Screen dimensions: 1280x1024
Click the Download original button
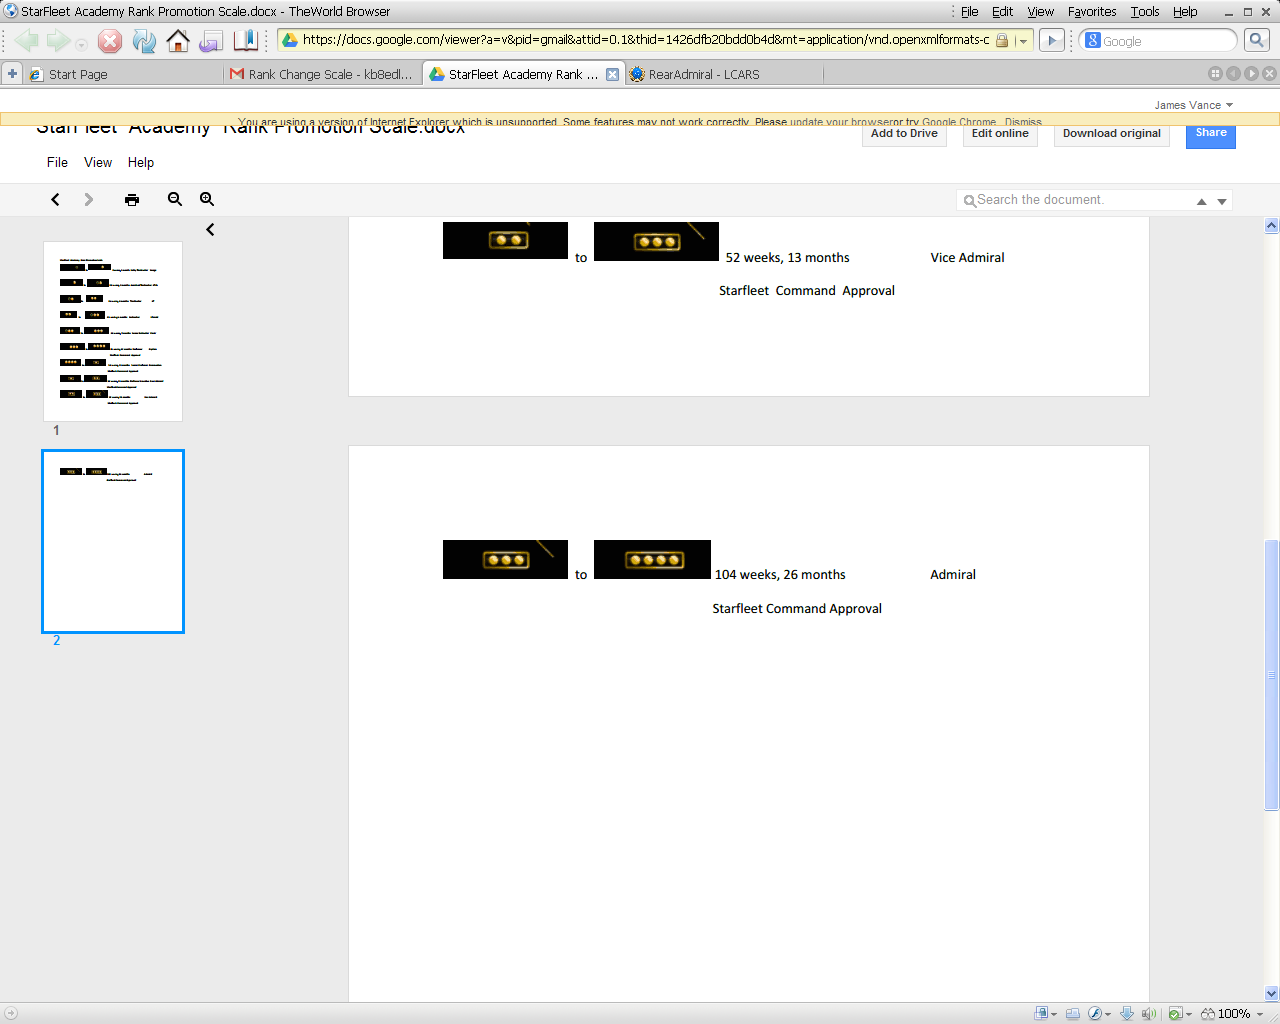tap(1112, 135)
